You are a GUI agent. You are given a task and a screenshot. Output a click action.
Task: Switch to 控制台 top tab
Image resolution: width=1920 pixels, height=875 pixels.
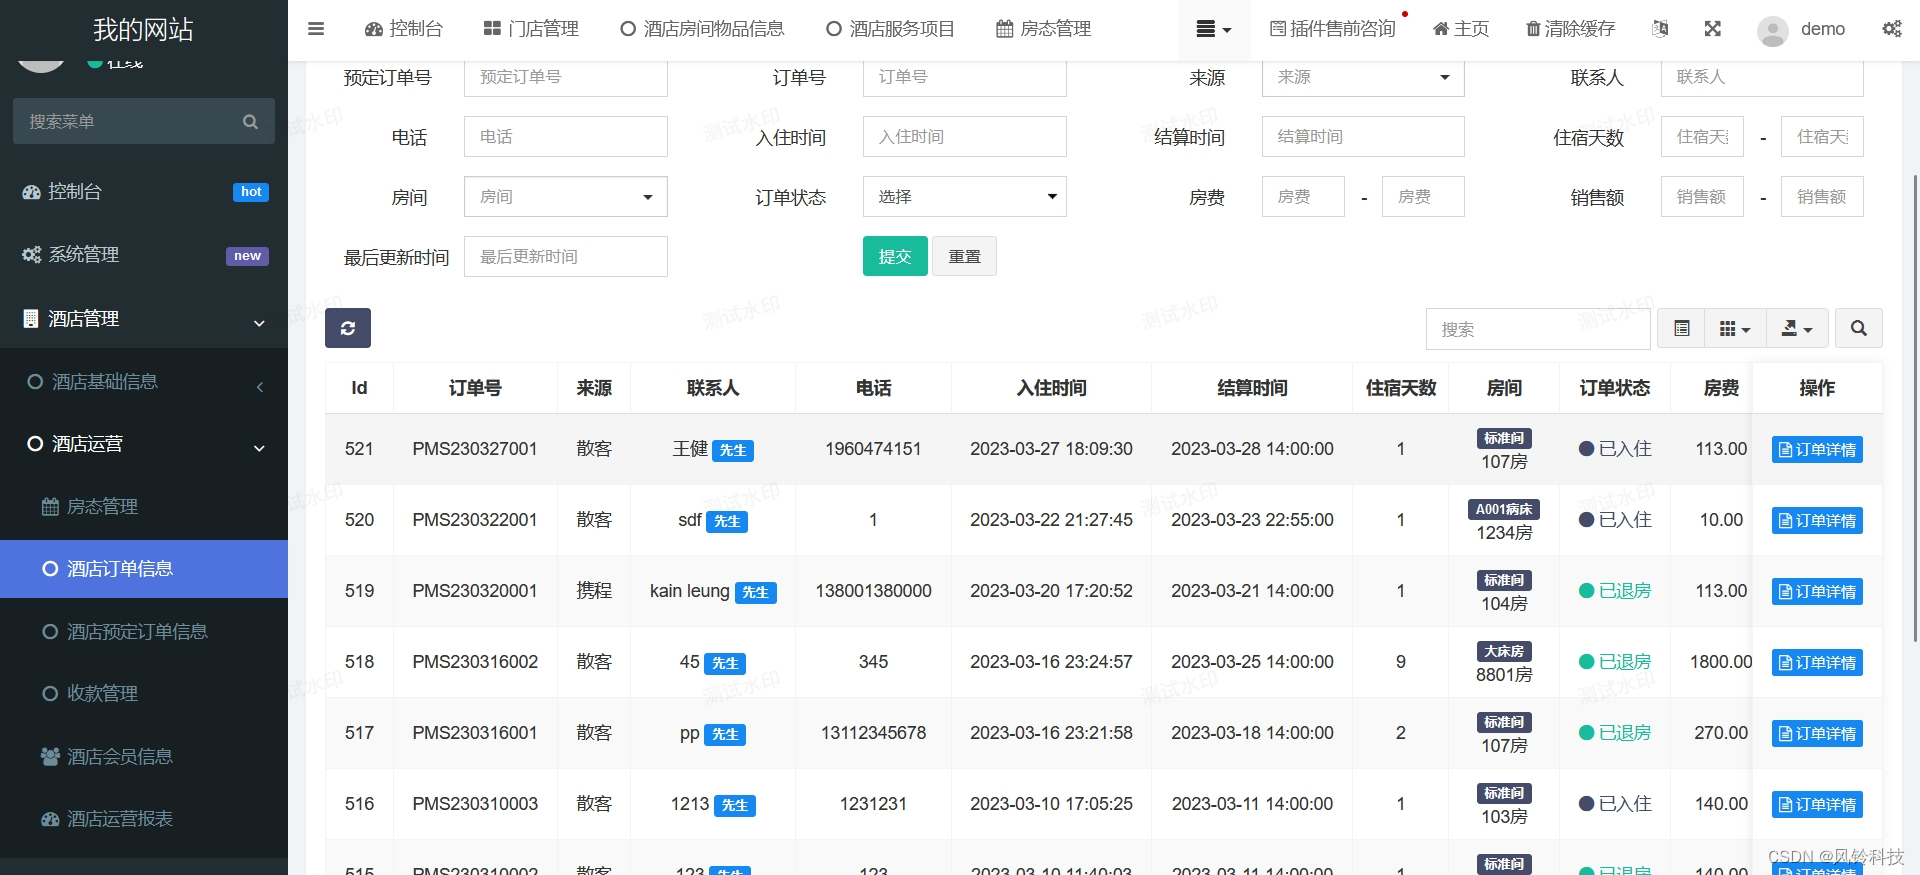pos(404,29)
